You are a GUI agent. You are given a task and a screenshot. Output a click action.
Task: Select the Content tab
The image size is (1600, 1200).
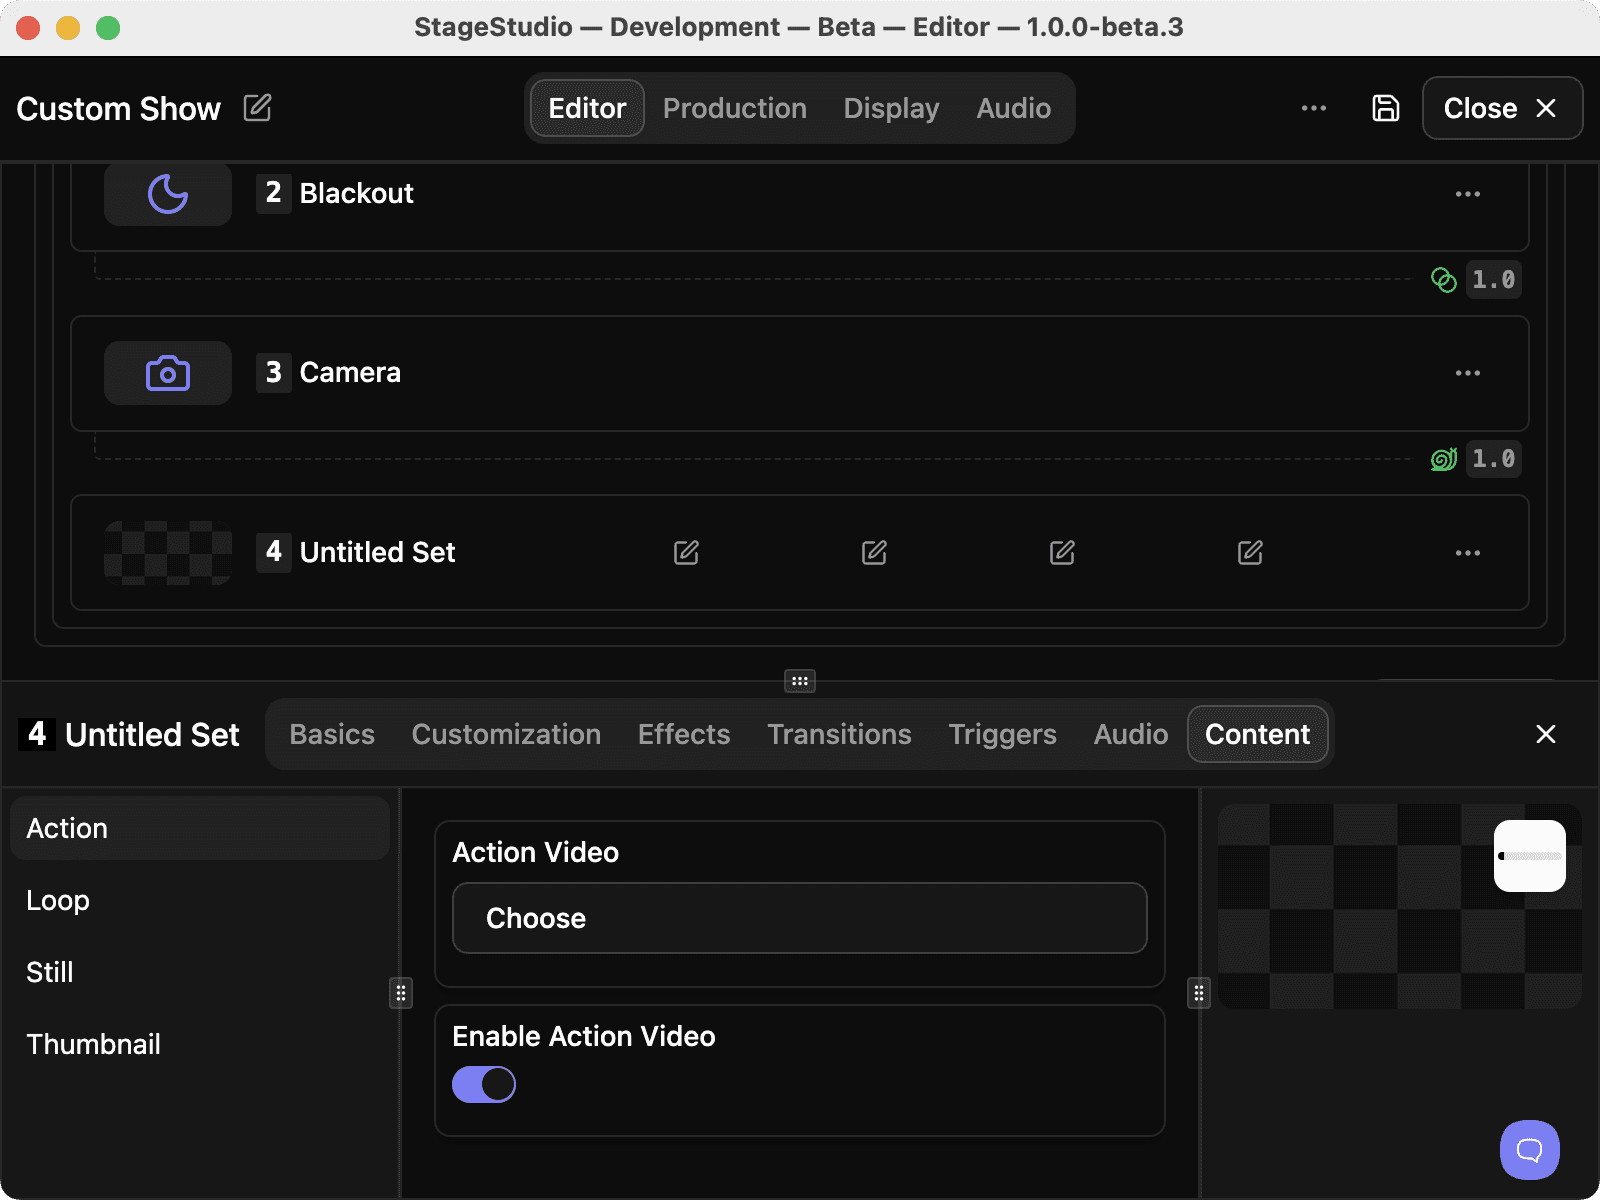tap(1258, 734)
